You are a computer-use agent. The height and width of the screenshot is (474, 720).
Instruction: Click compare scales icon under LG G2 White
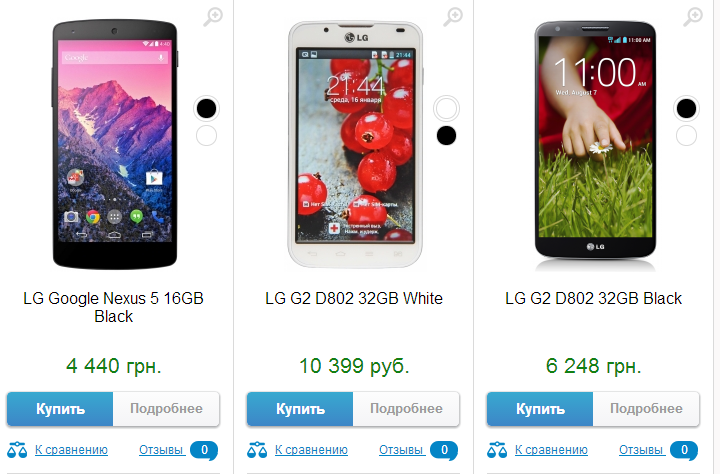tap(257, 450)
